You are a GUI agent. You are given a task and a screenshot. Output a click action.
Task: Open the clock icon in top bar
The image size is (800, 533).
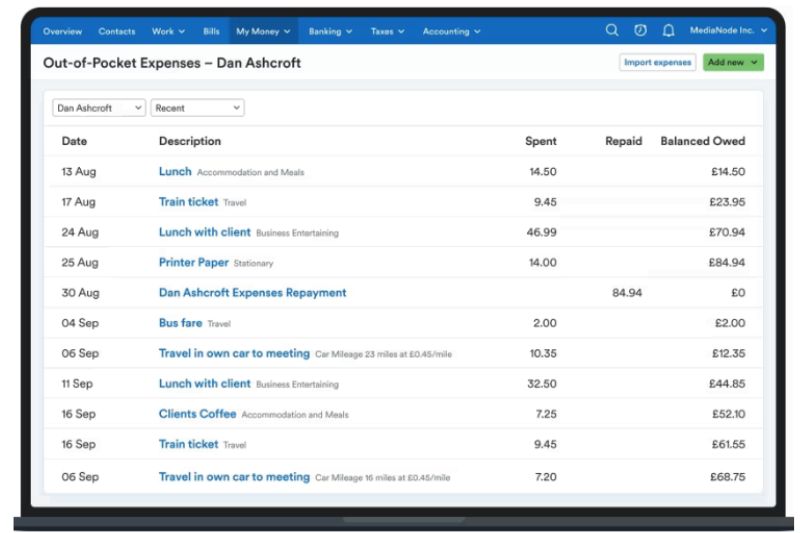[x=640, y=31]
